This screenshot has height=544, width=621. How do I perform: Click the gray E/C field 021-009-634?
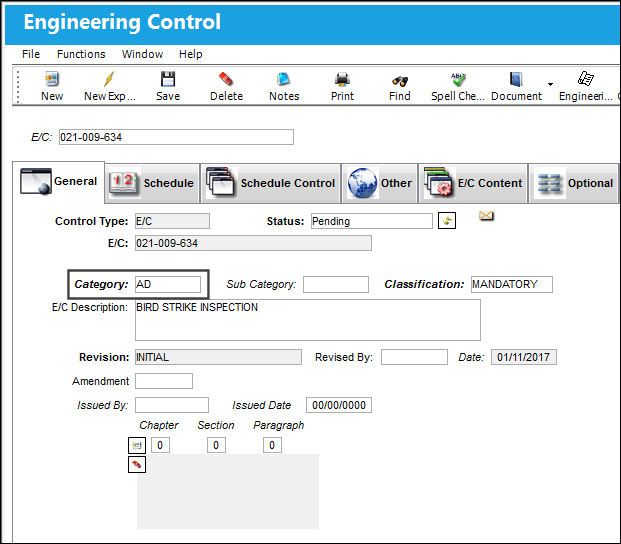[x=253, y=243]
